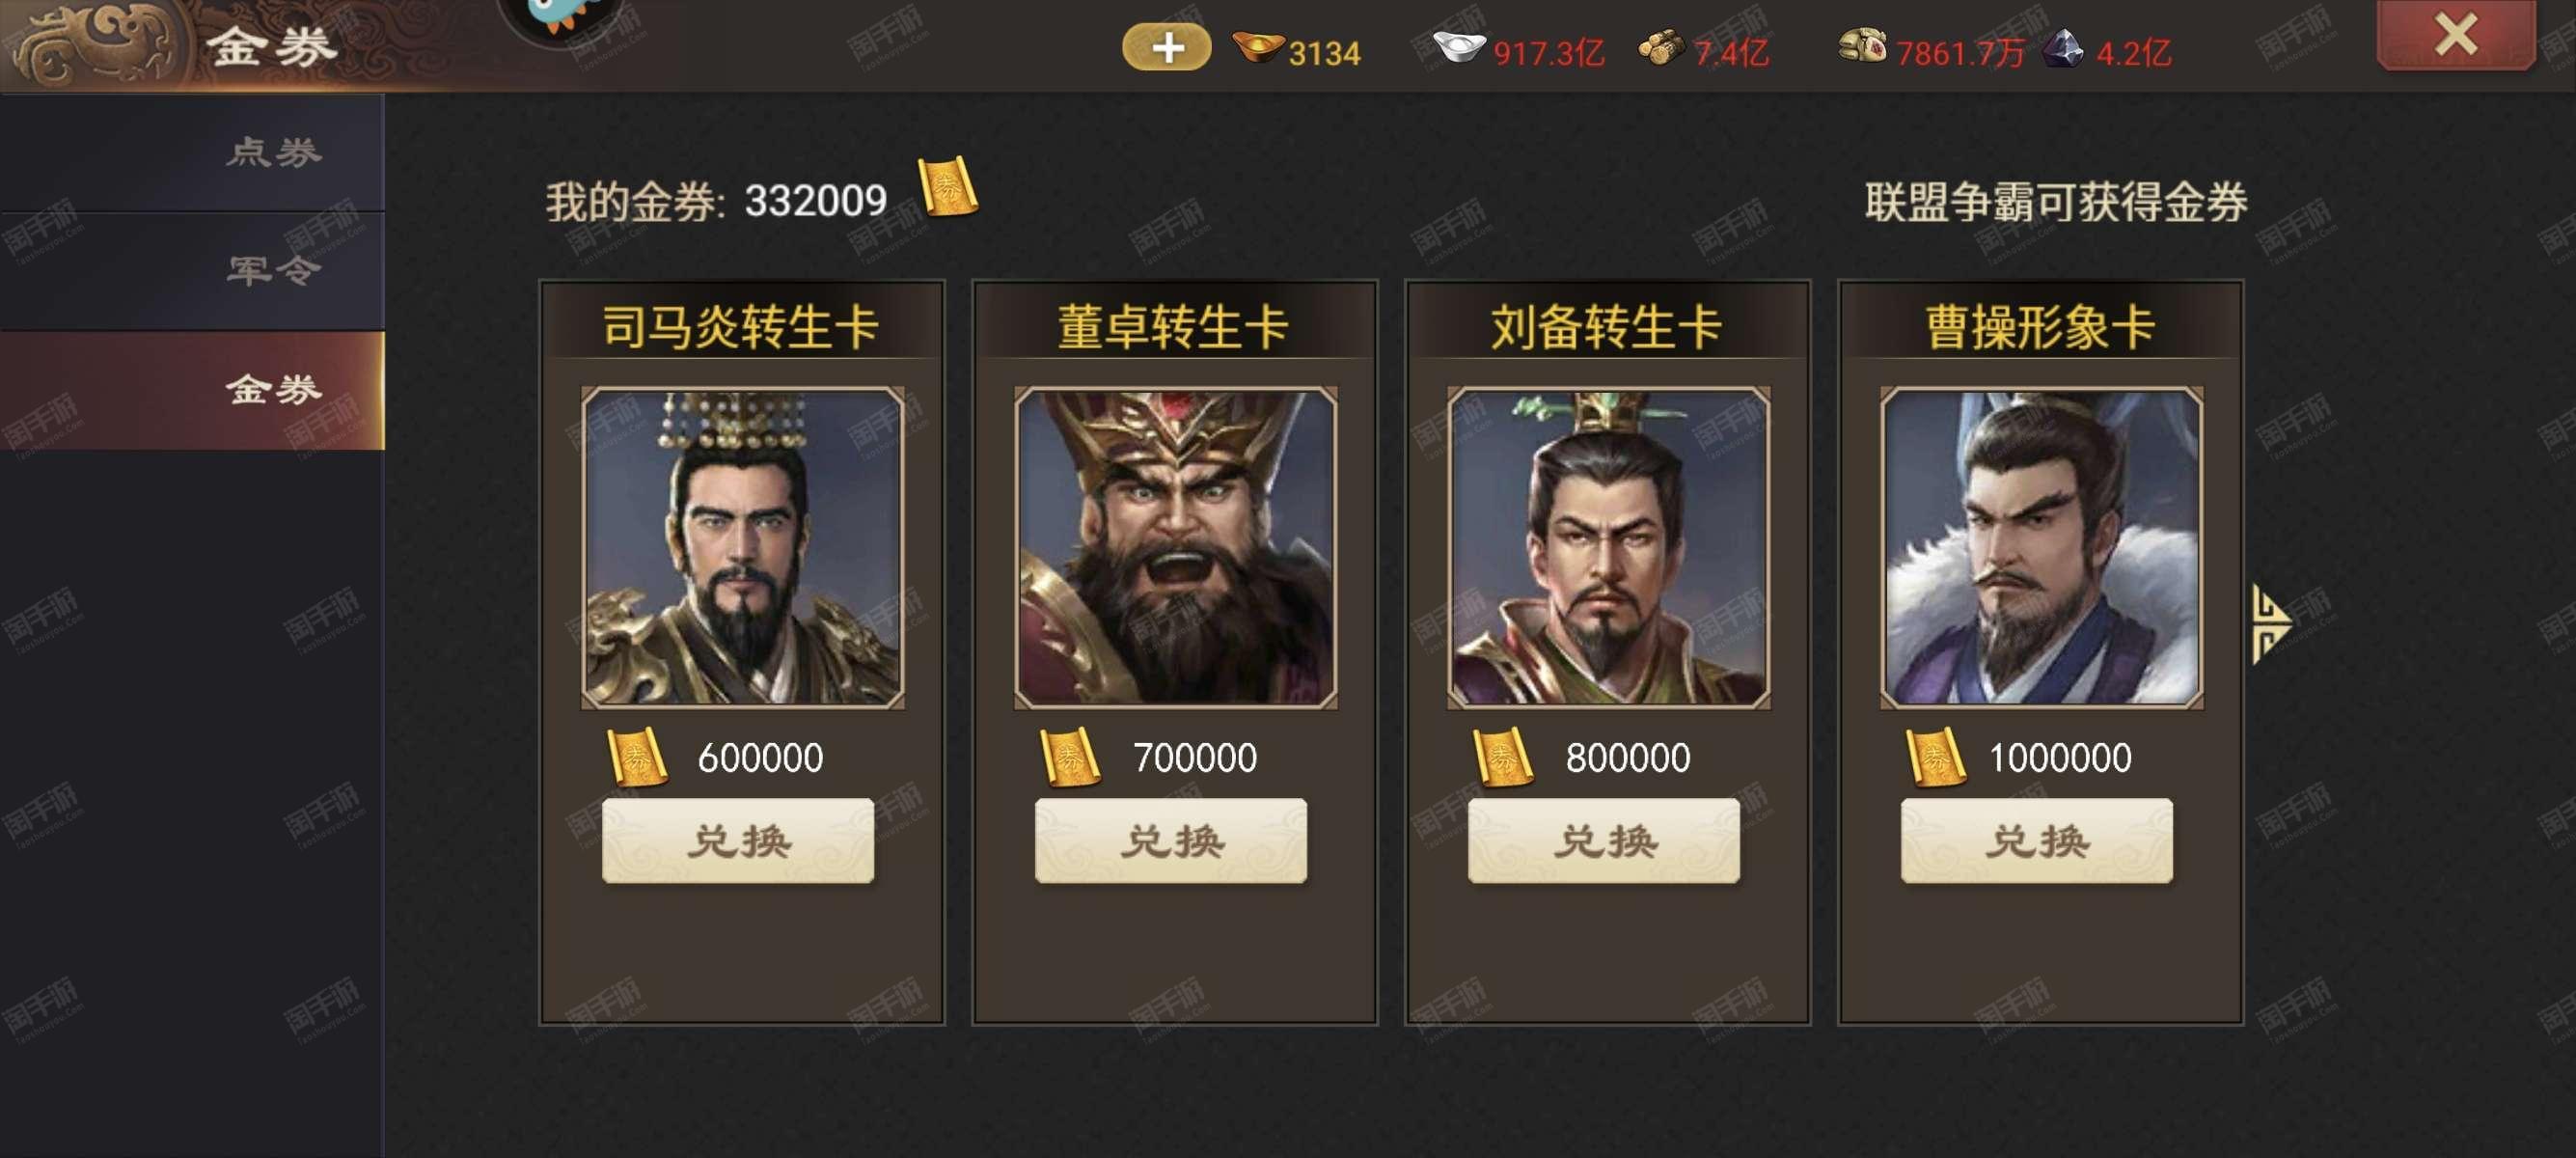
Task: Redeem 曹操形象卡 with 兑换 button
Action: 2037,841
